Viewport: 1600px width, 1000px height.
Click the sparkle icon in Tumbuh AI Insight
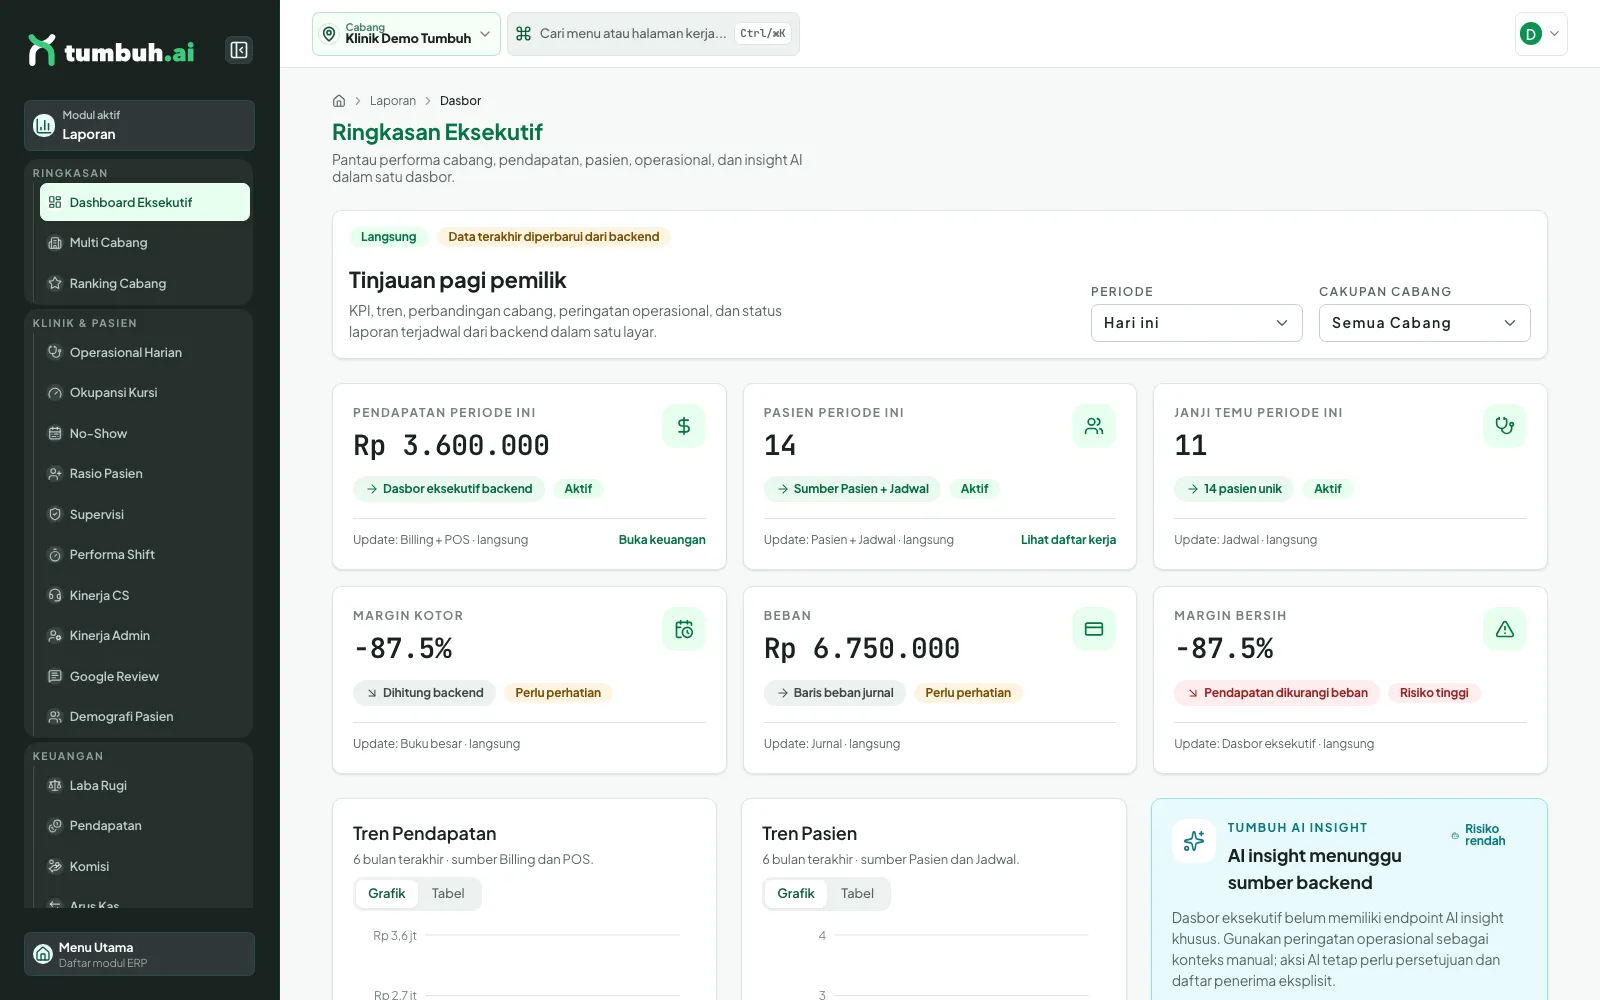(x=1194, y=841)
